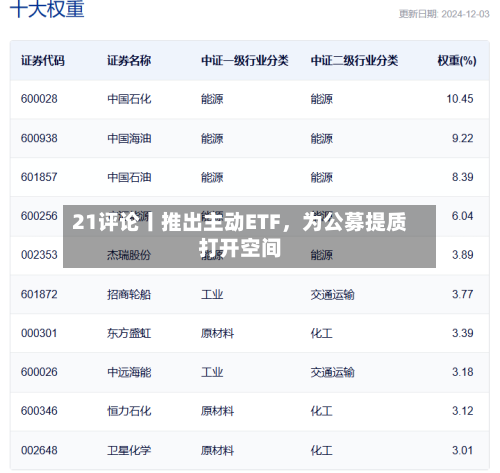Select stock code 600256
Screen dimensions: 500x473
click(39, 216)
